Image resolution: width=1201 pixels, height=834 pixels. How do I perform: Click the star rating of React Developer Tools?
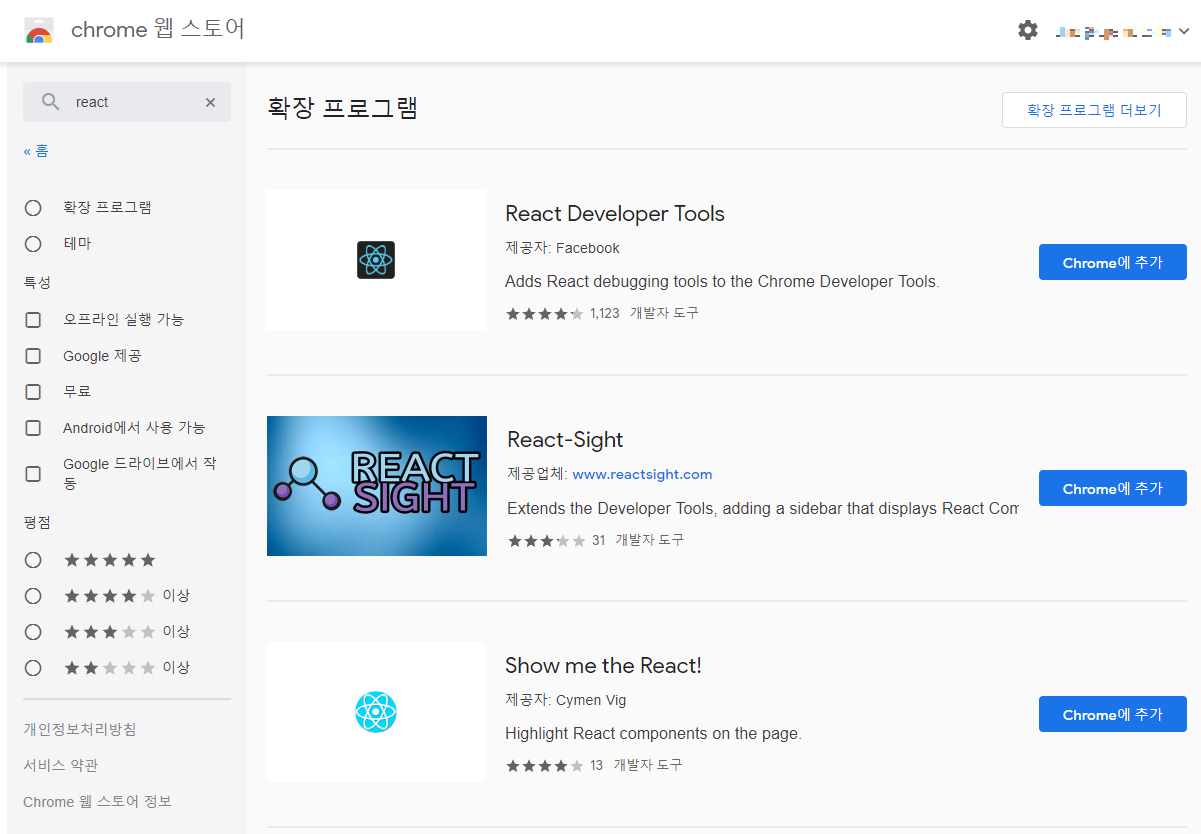pos(544,313)
